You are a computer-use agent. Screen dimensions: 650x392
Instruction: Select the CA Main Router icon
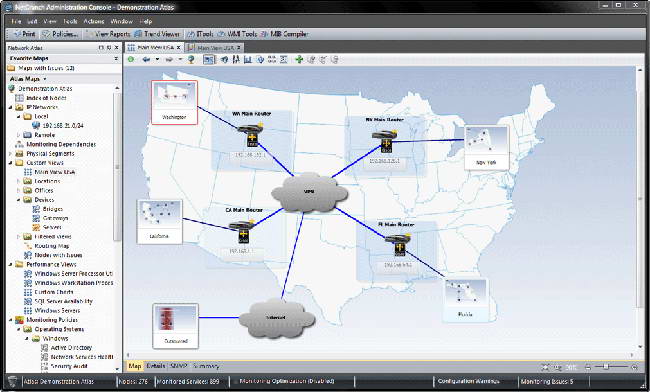243,232
